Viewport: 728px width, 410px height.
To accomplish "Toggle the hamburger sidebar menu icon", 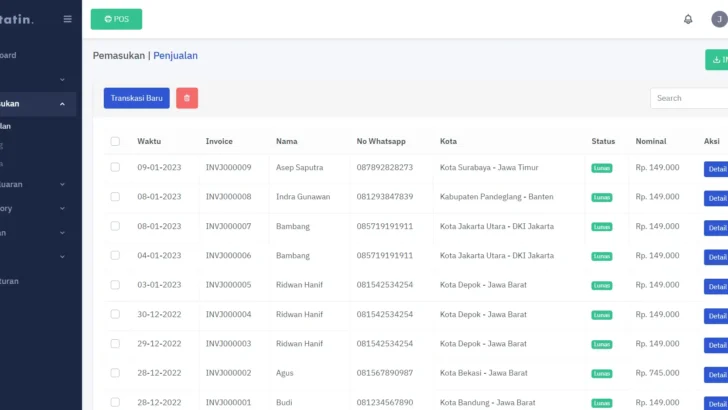I will coord(67,19).
